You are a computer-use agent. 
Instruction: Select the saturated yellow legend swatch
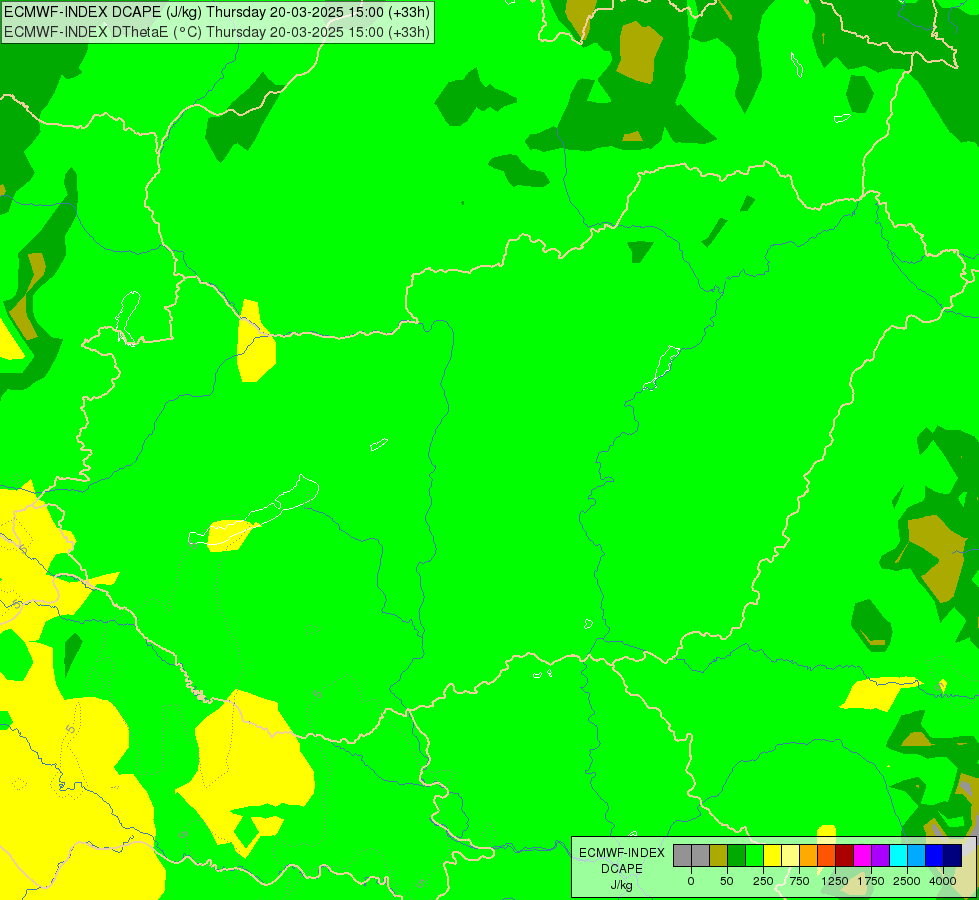[x=772, y=856]
